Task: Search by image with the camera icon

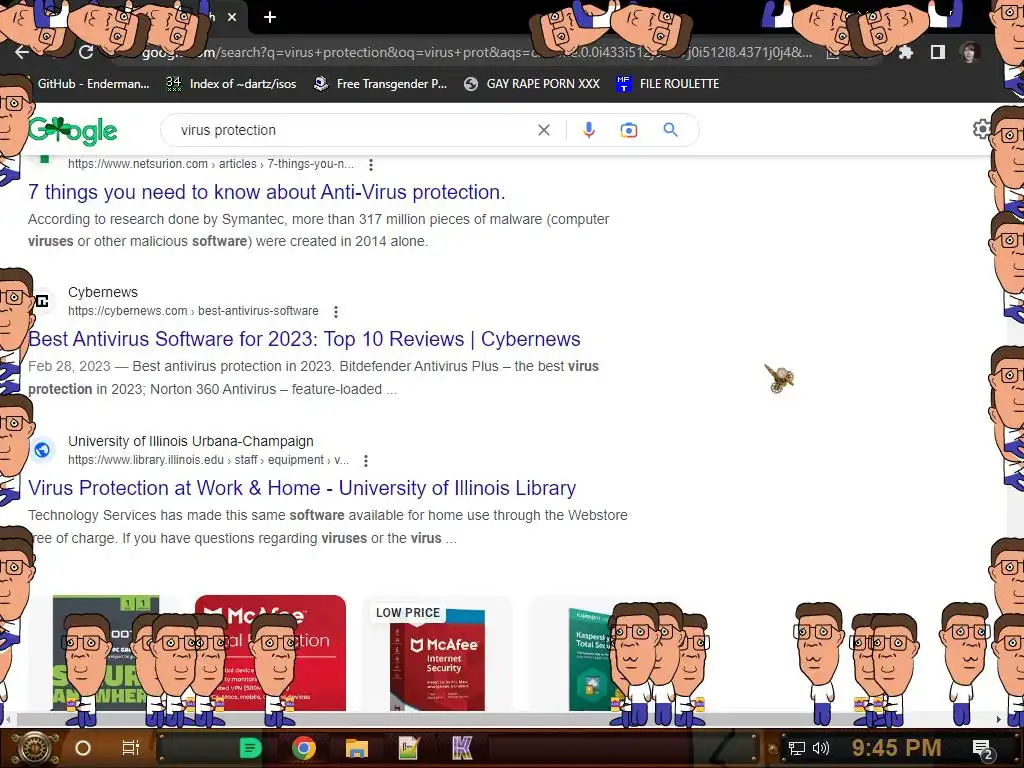Action: pos(628,130)
